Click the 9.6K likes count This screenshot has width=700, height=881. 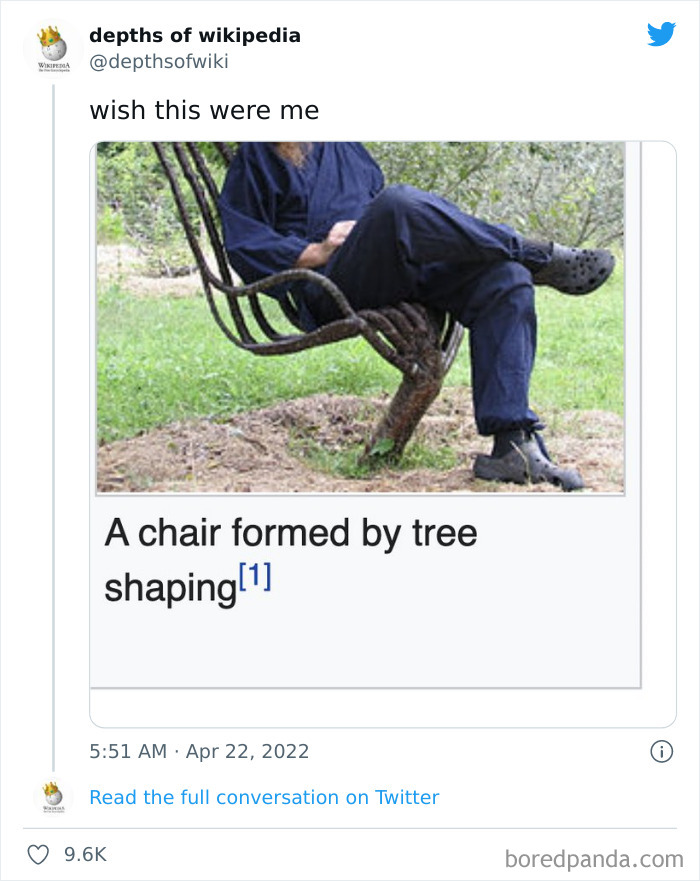coord(84,855)
